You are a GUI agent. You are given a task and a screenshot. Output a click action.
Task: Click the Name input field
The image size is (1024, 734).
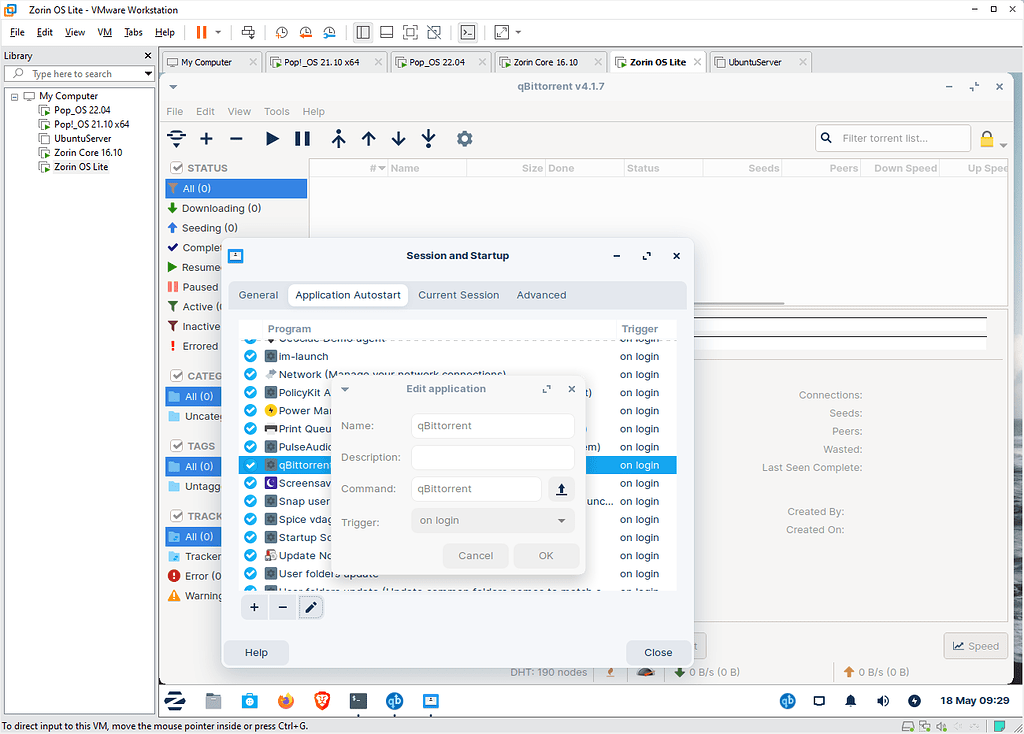[492, 426]
